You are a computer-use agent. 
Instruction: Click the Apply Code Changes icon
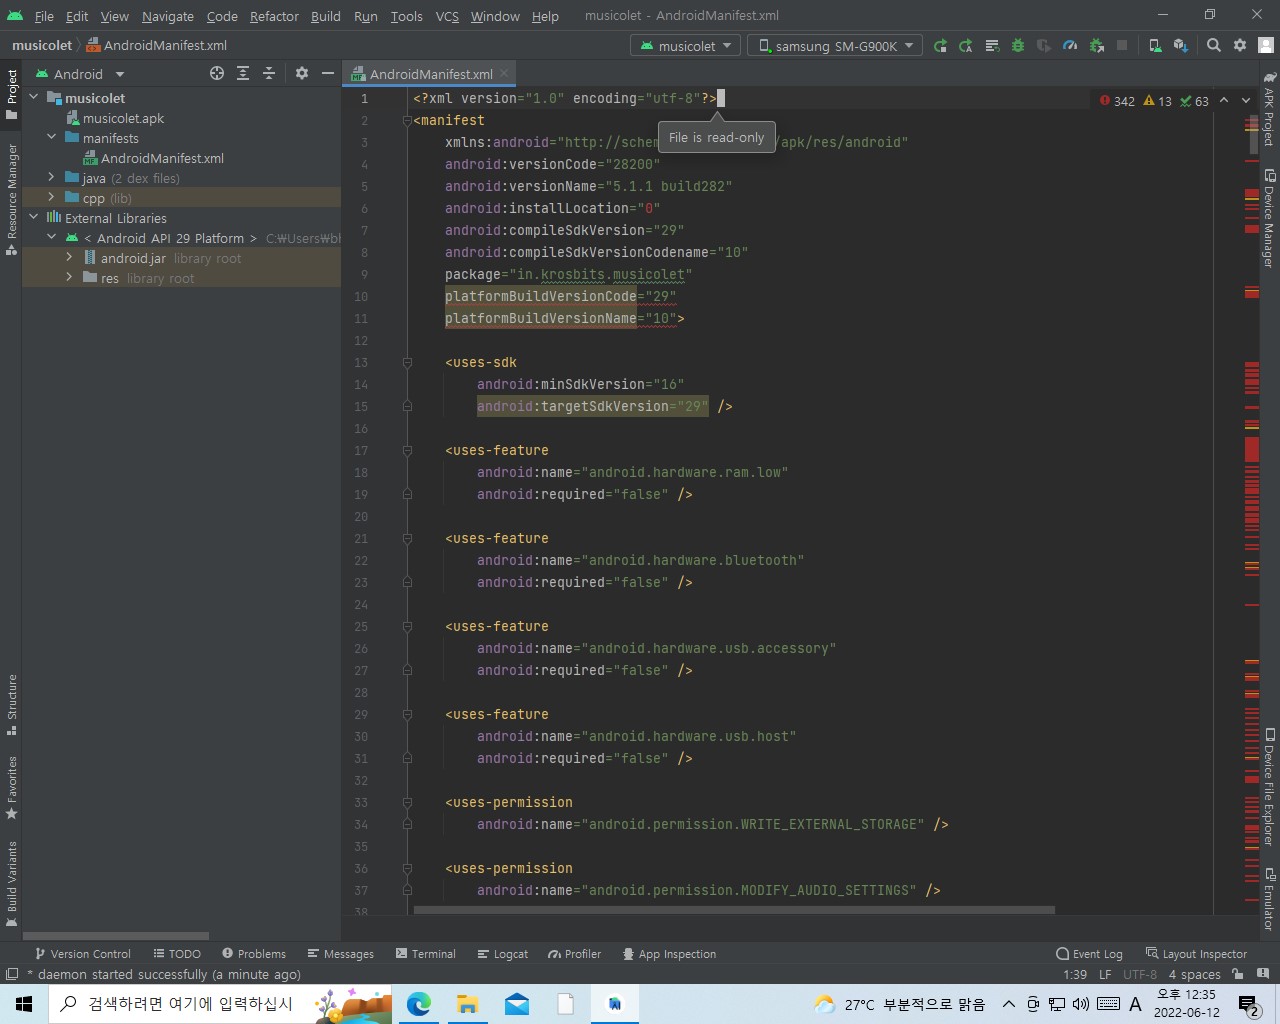coord(992,45)
